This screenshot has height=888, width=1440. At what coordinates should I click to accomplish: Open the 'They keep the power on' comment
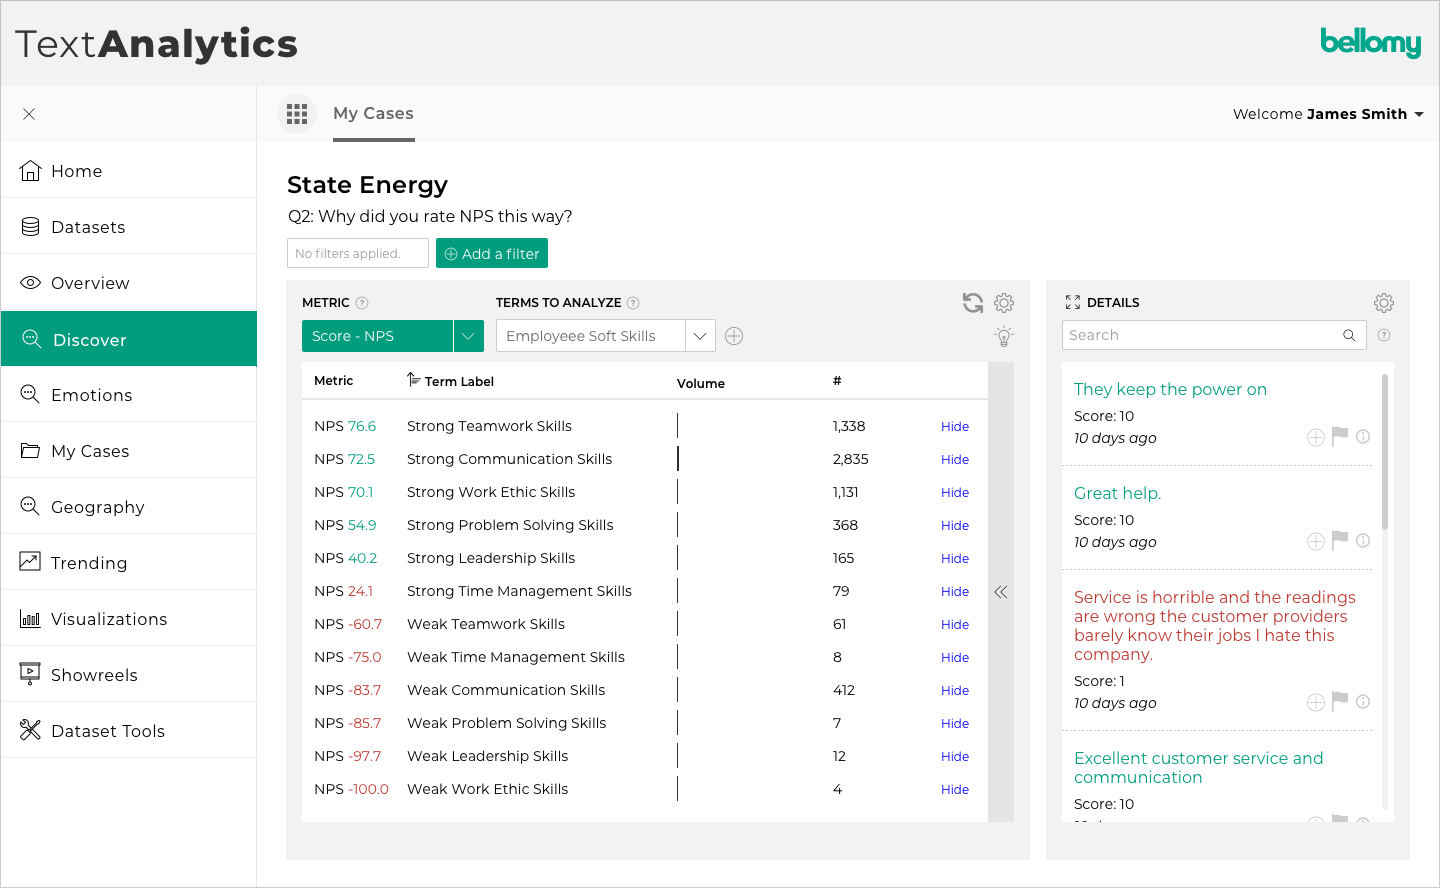click(x=1170, y=389)
